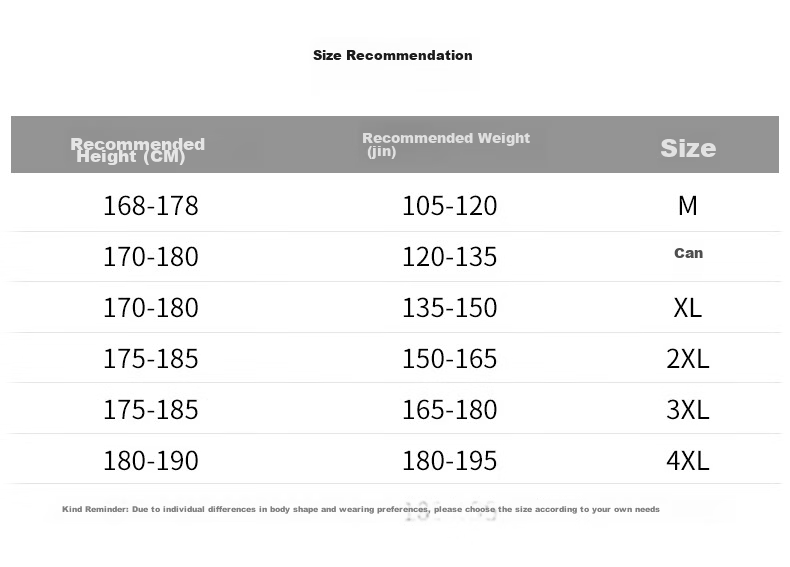Click the 3XL size cell
This screenshot has height=567, width=790.
688,409
